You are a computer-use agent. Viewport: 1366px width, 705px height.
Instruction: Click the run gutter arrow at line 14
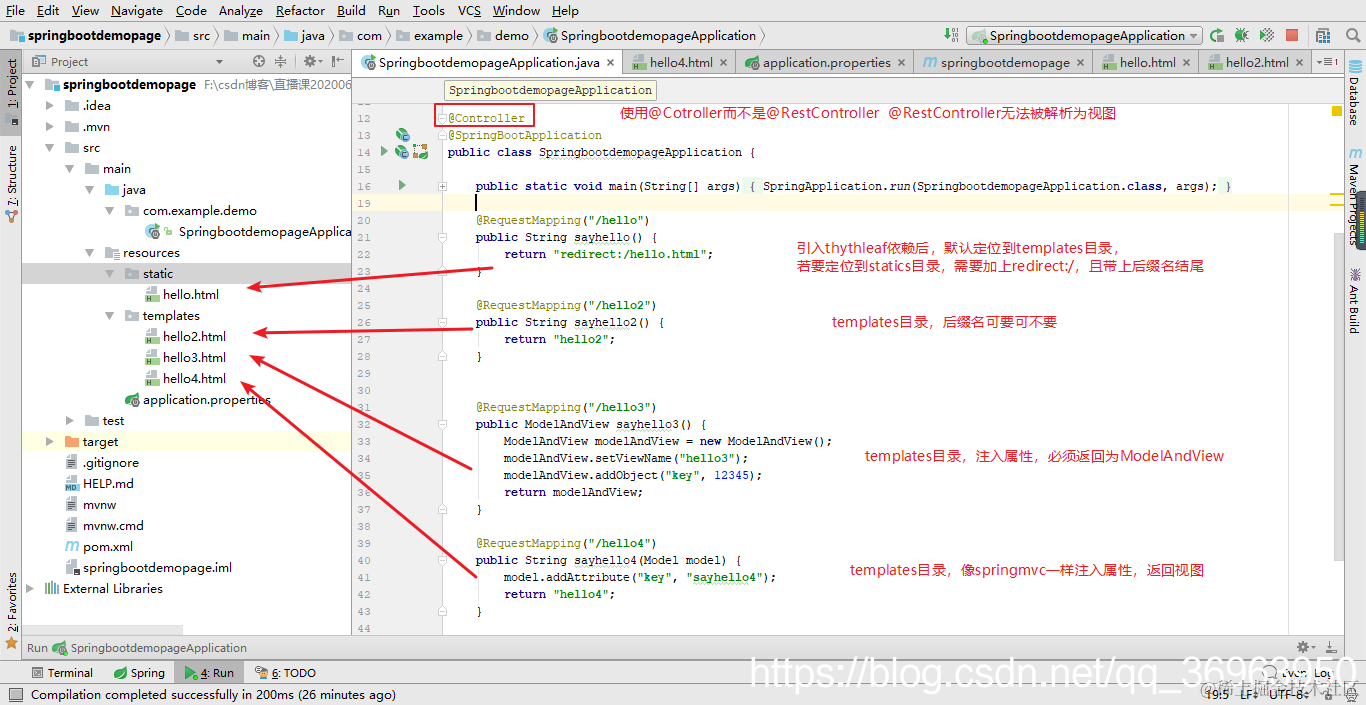coord(384,152)
